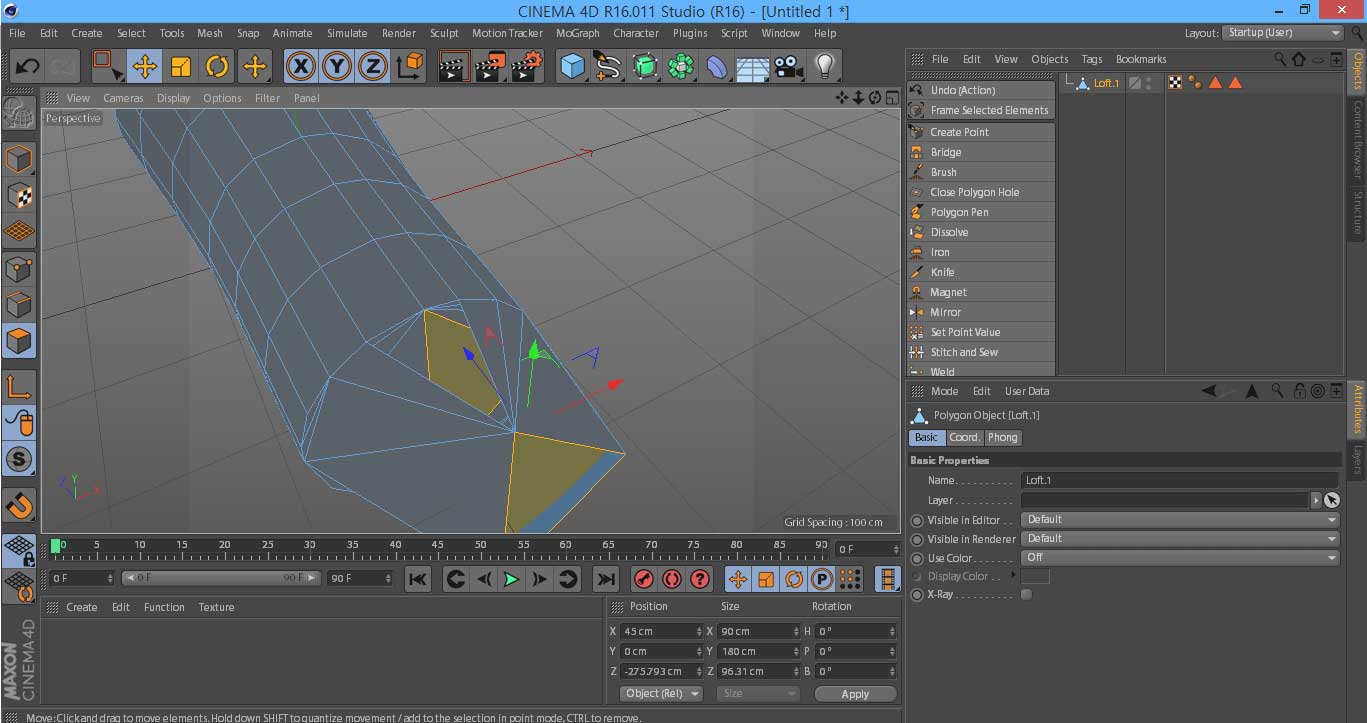Open the Mesh menu
This screenshot has width=1367, height=723.
point(210,33)
